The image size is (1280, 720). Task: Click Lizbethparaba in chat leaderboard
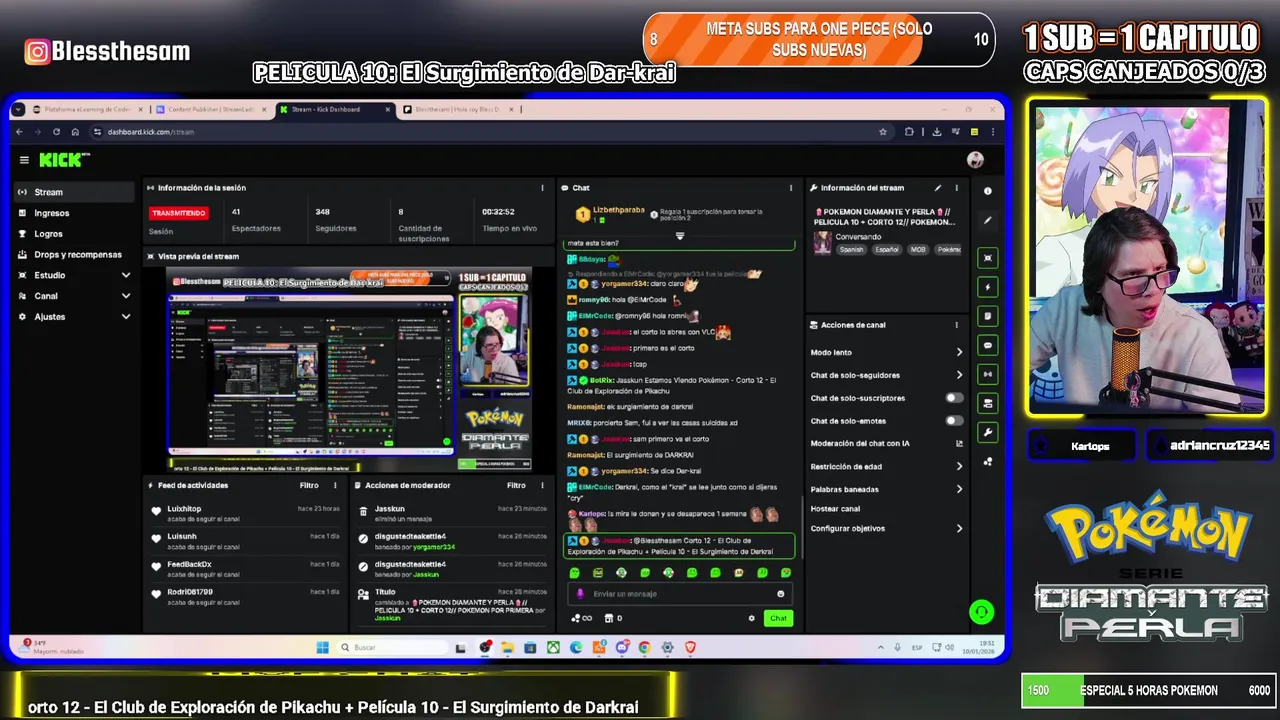click(x=618, y=210)
